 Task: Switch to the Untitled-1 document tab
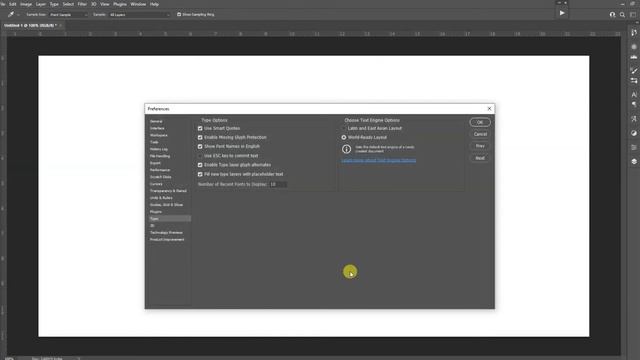click(30, 25)
